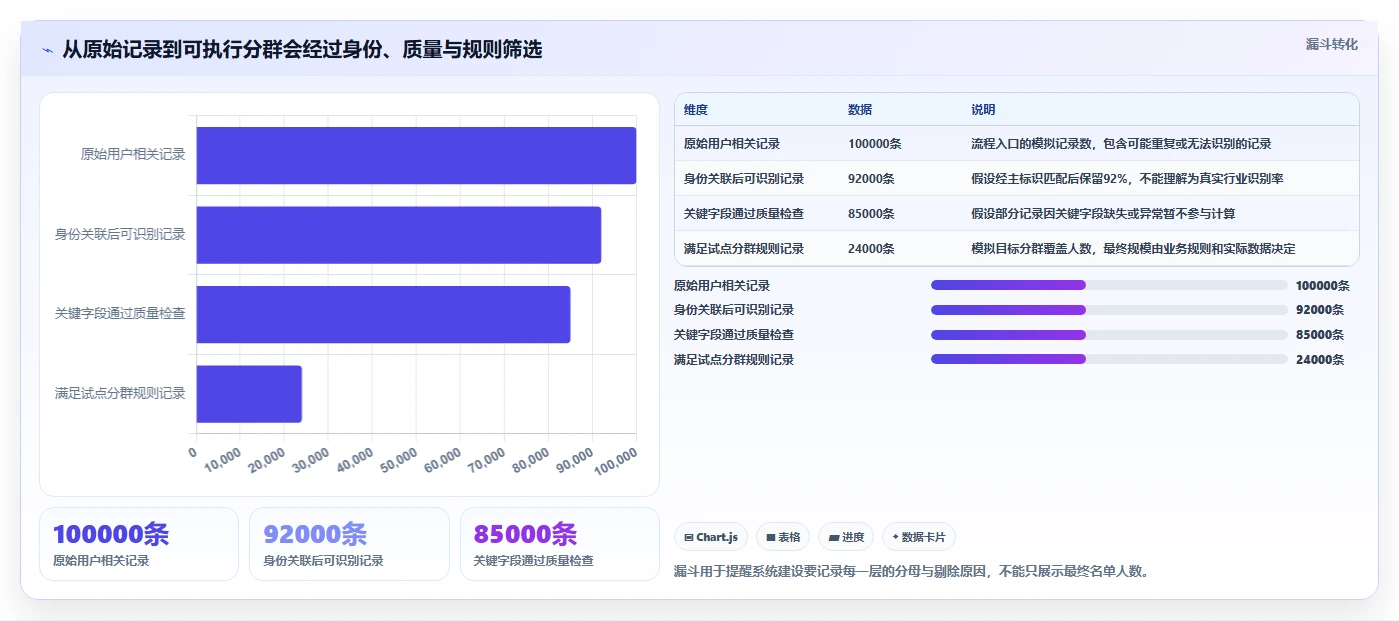This screenshot has height=621, width=1399.
Task: Click the 92000条 progress bar
Action: pos(1109,310)
